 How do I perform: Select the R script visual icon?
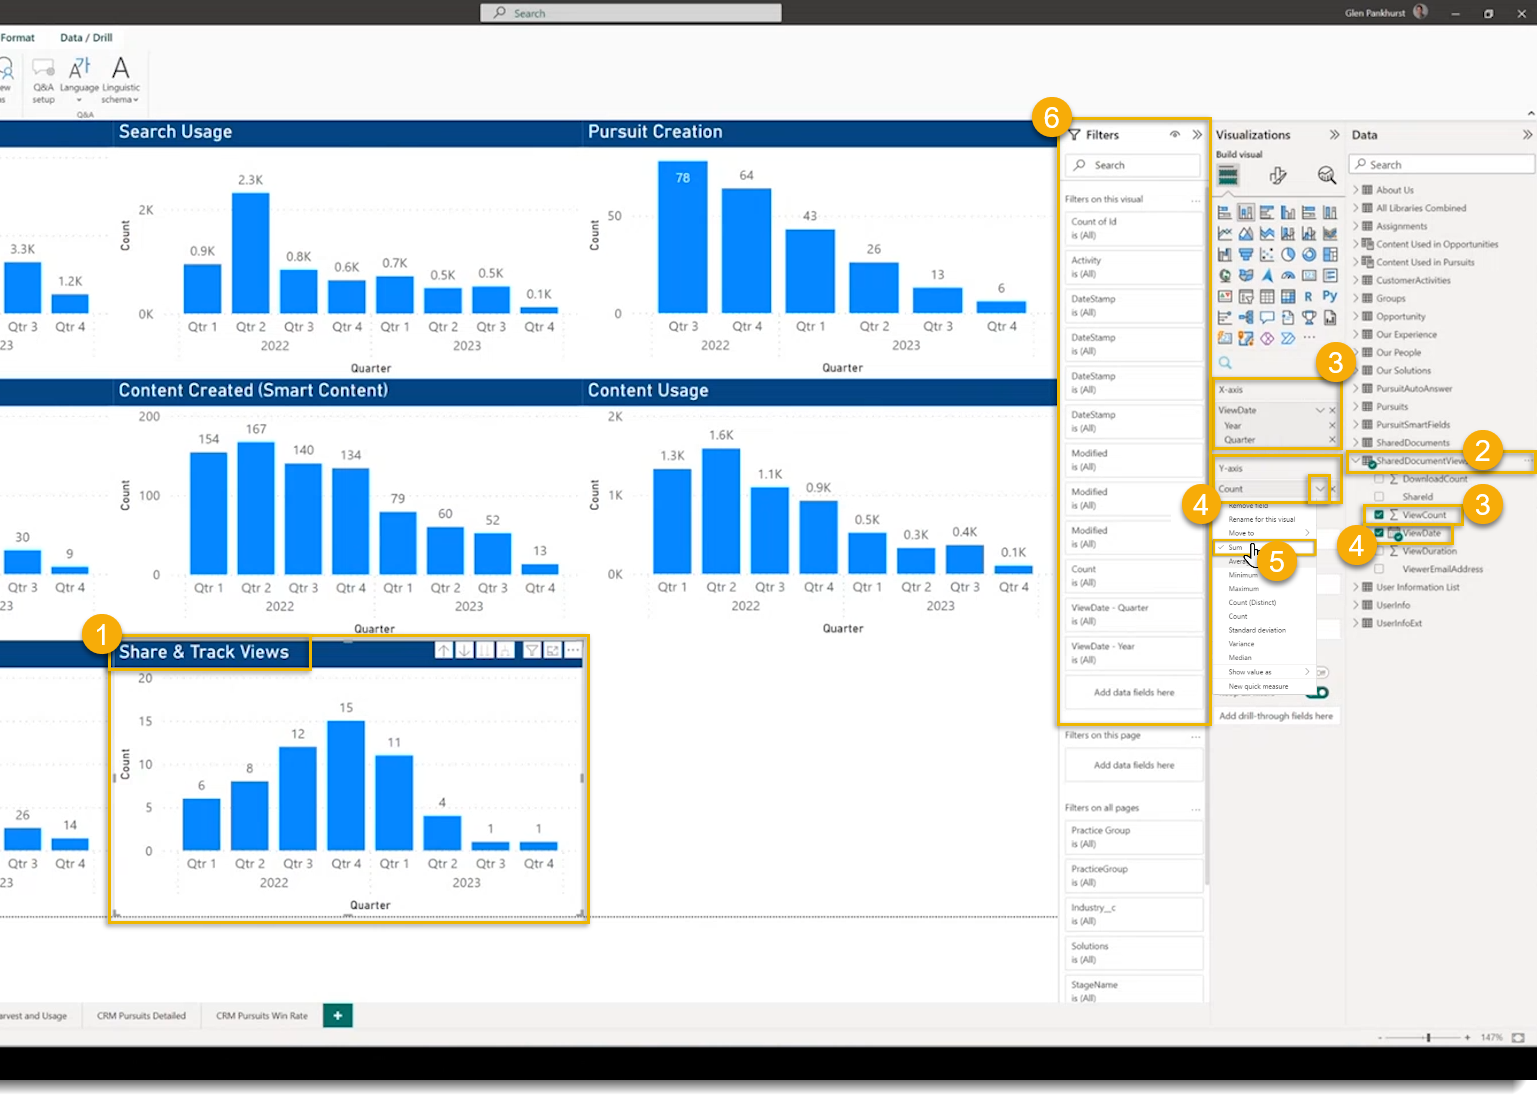coord(1309,296)
